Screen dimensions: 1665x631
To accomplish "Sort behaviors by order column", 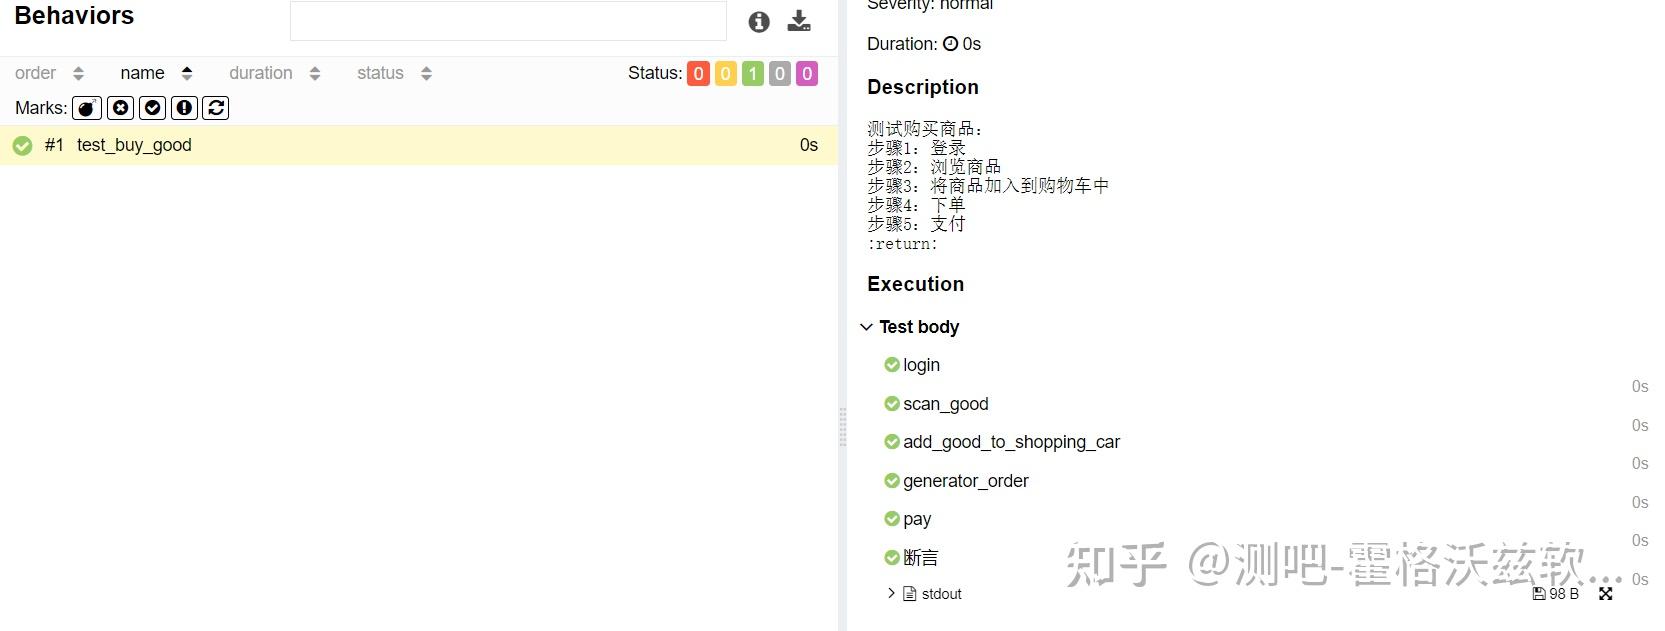I will [x=49, y=73].
